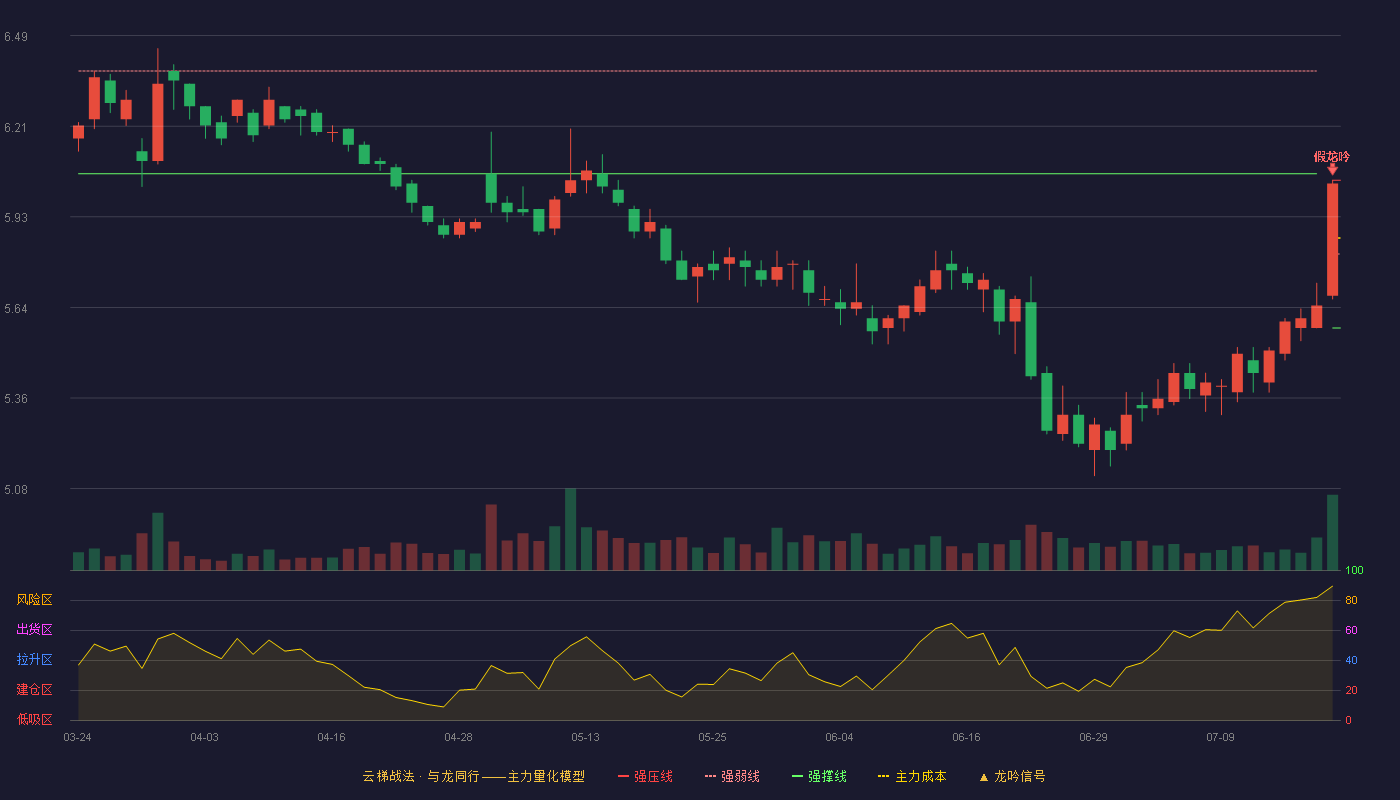
Task: Click the 假龙吟 signal label
Action: tap(1332, 157)
